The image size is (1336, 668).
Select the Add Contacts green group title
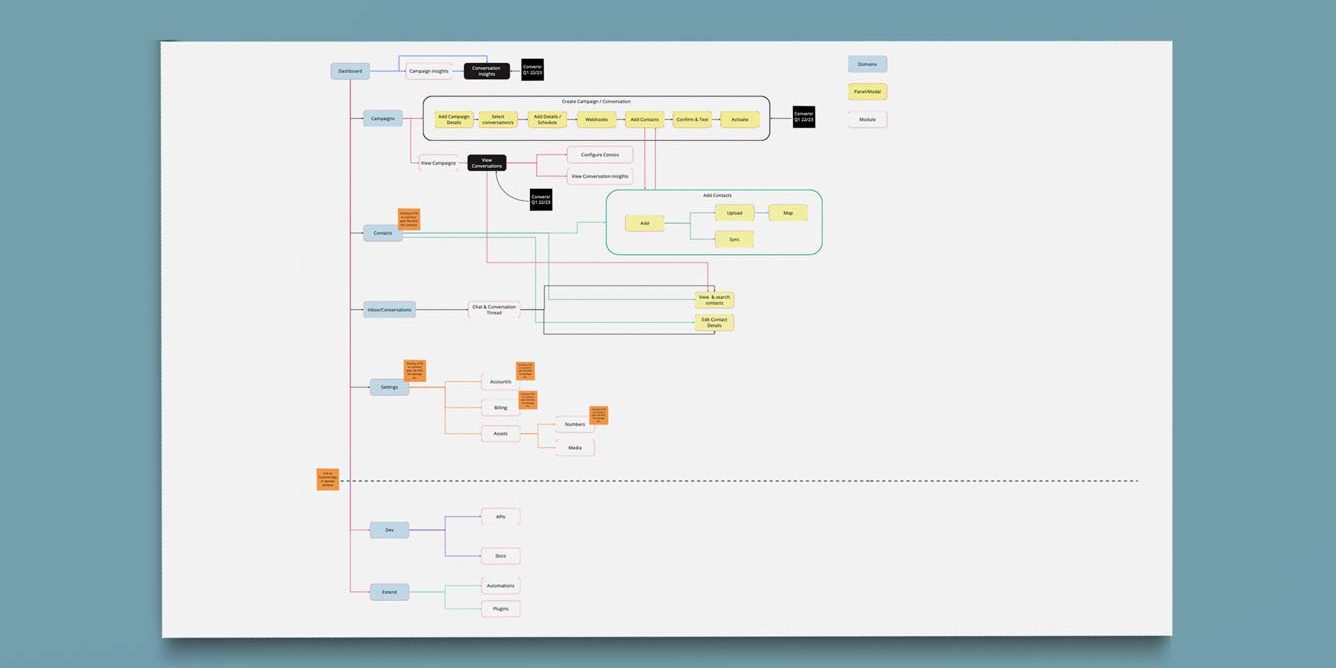[717, 195]
